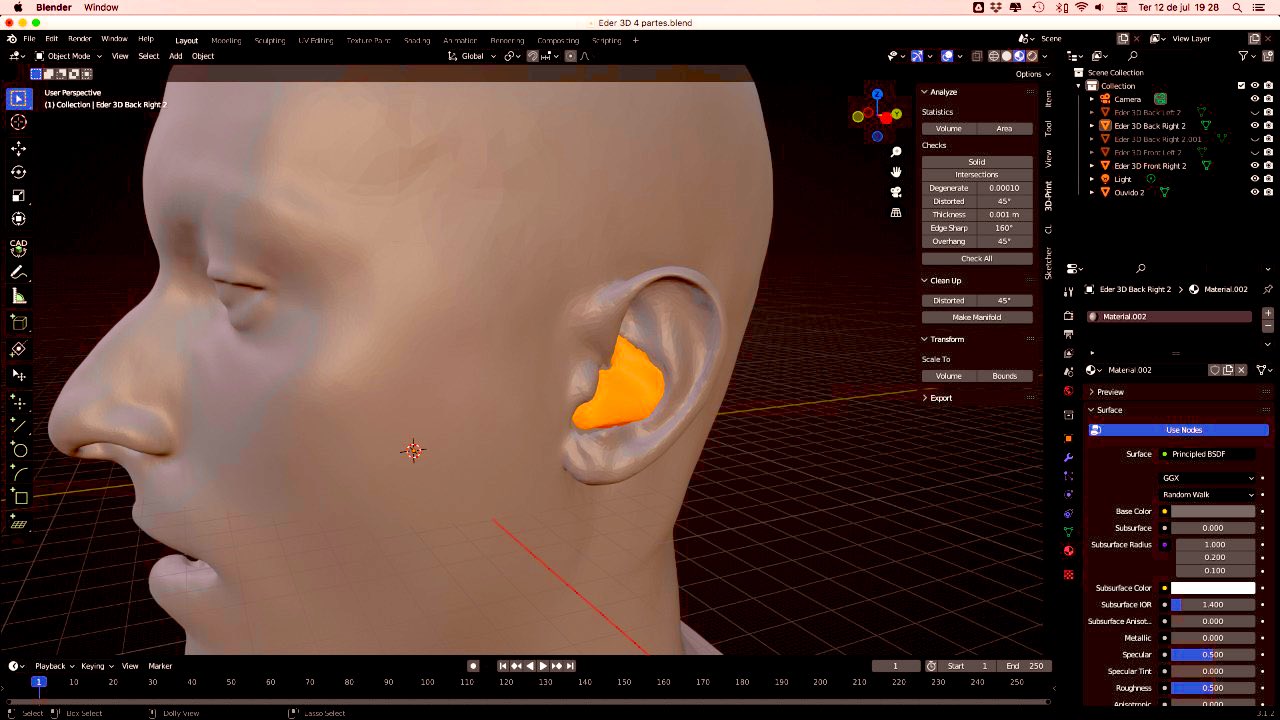Switch to wireframe viewport shading

click(x=996, y=56)
